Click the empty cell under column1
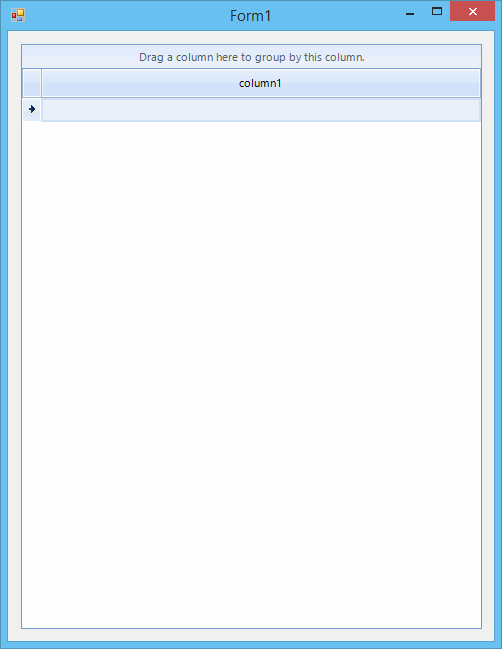 (x=261, y=110)
